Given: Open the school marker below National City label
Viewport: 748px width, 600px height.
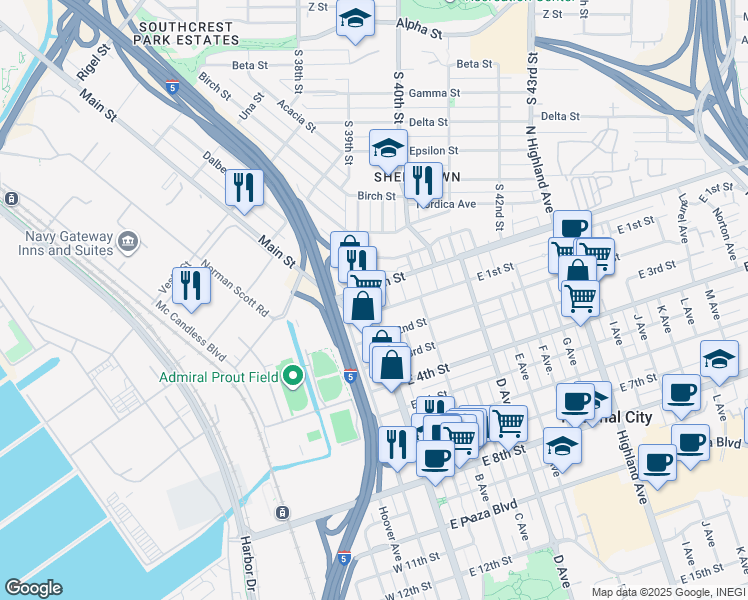Looking at the screenshot, I should (x=562, y=447).
